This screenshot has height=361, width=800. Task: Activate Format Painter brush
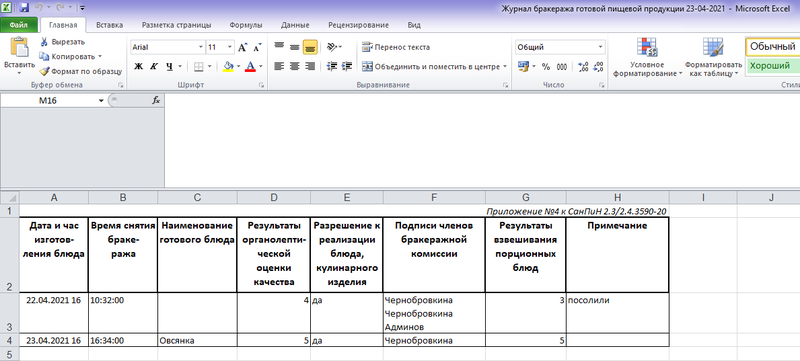[x=81, y=71]
